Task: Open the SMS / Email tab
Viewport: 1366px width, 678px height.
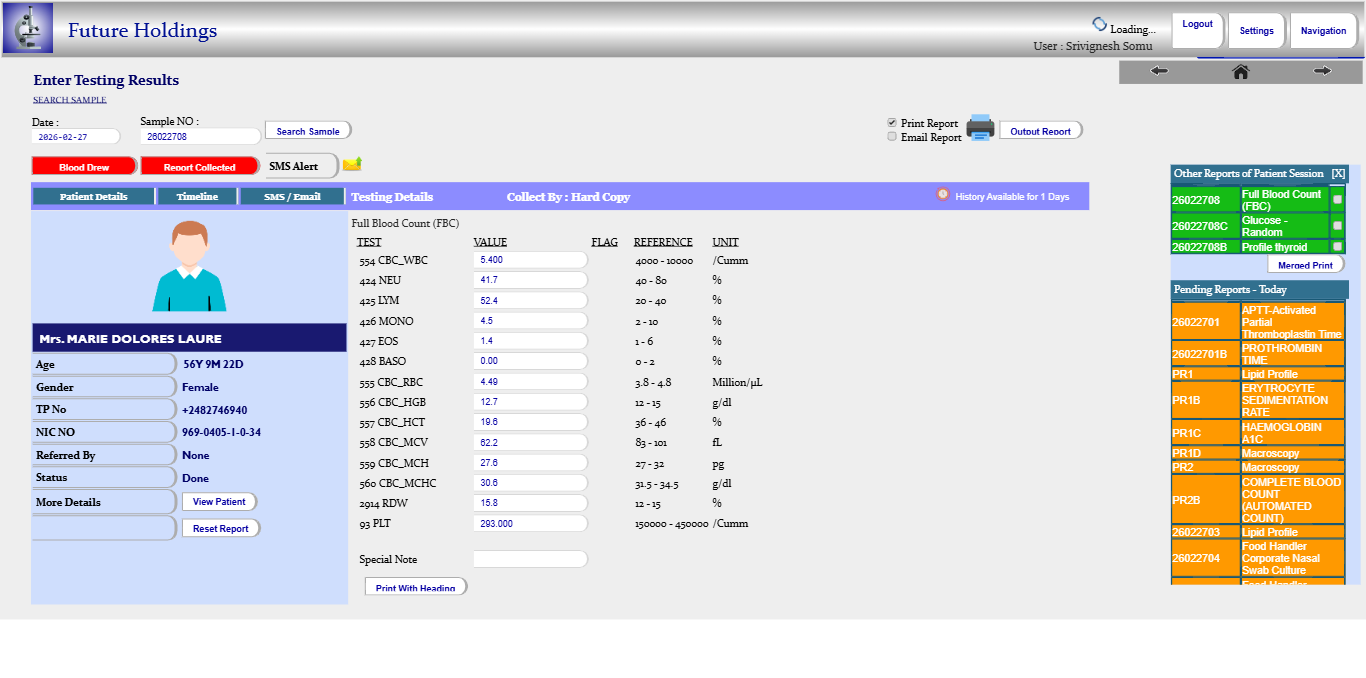Action: coord(292,197)
